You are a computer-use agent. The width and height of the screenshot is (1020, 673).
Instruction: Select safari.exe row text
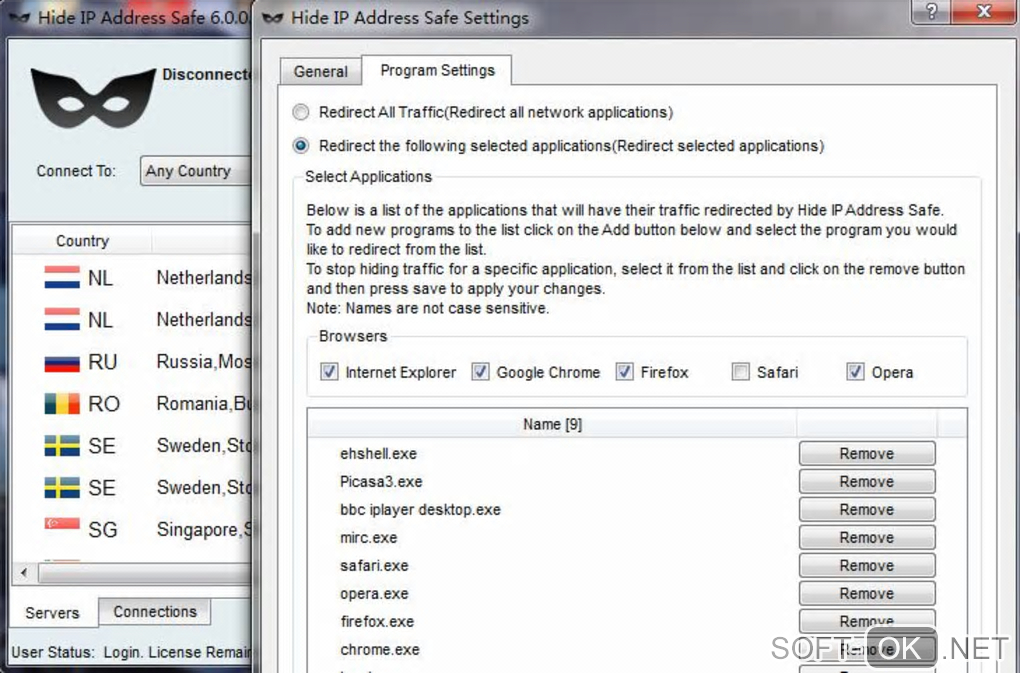click(x=374, y=565)
